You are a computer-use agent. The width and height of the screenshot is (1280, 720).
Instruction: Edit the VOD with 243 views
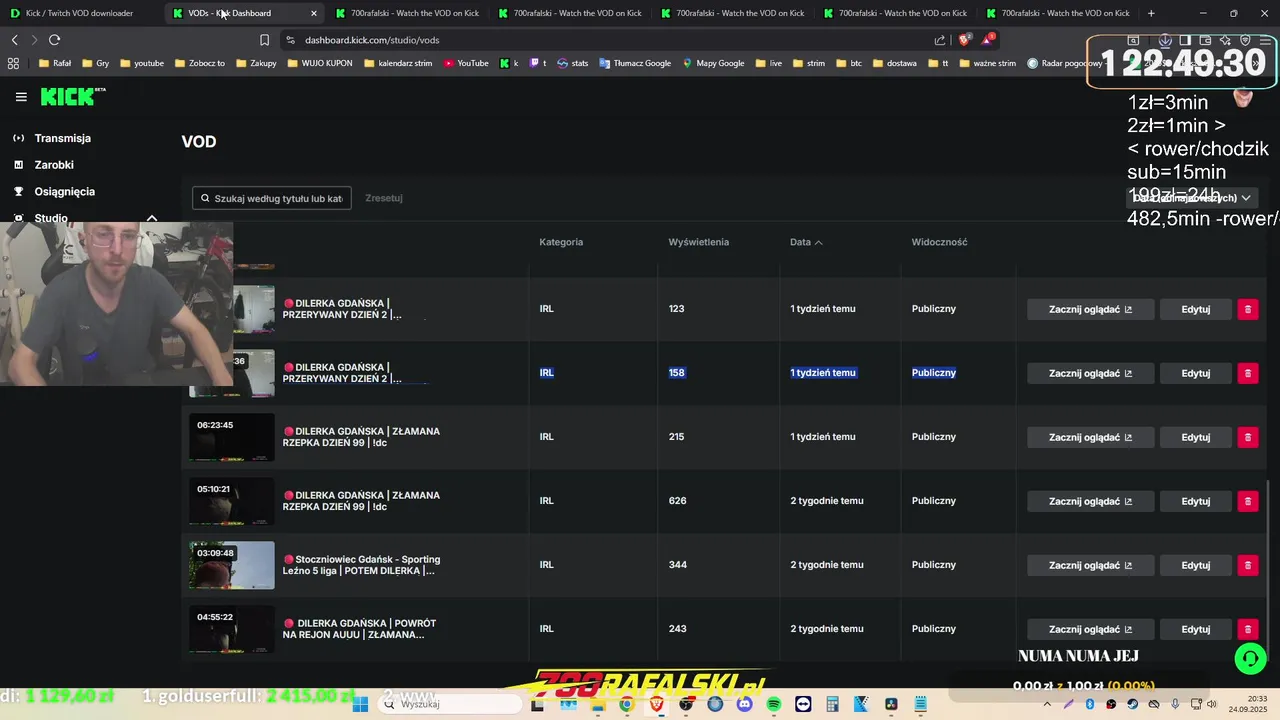pos(1195,629)
